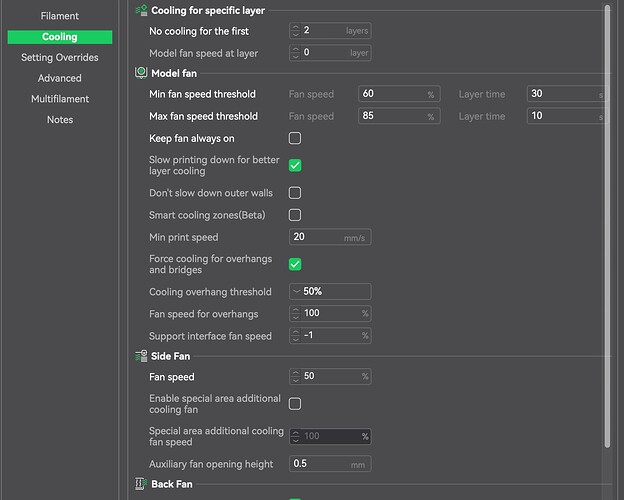The height and width of the screenshot is (500, 624).
Task: Click the Min print speed input field
Action: click(330, 238)
